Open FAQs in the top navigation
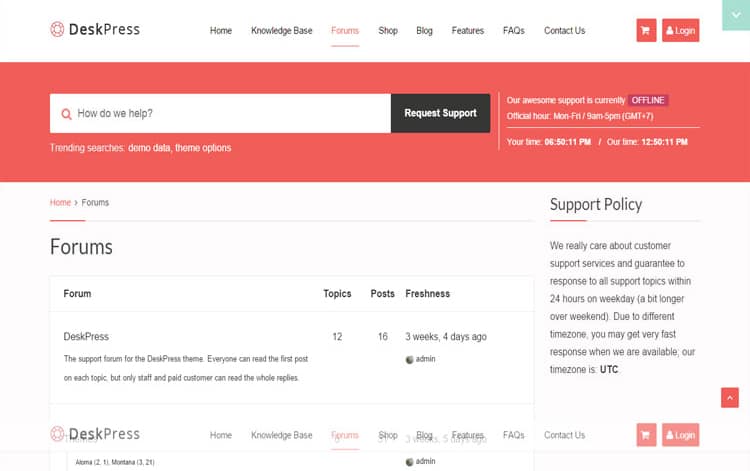This screenshot has width=750, height=471. 513,31
